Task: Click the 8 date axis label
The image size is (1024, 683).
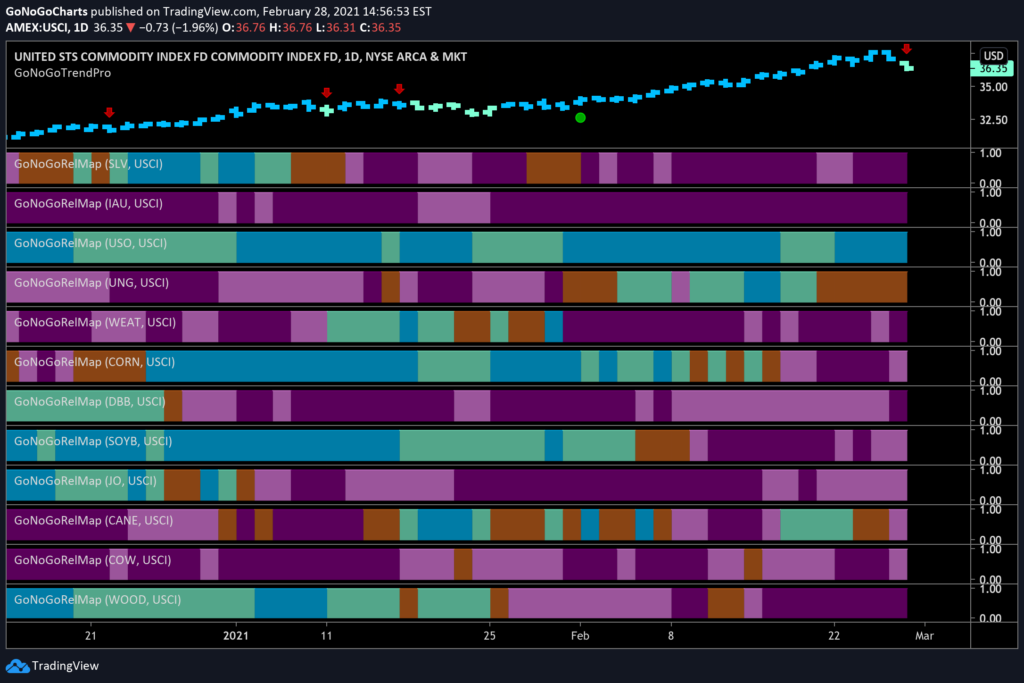Action: (x=671, y=635)
